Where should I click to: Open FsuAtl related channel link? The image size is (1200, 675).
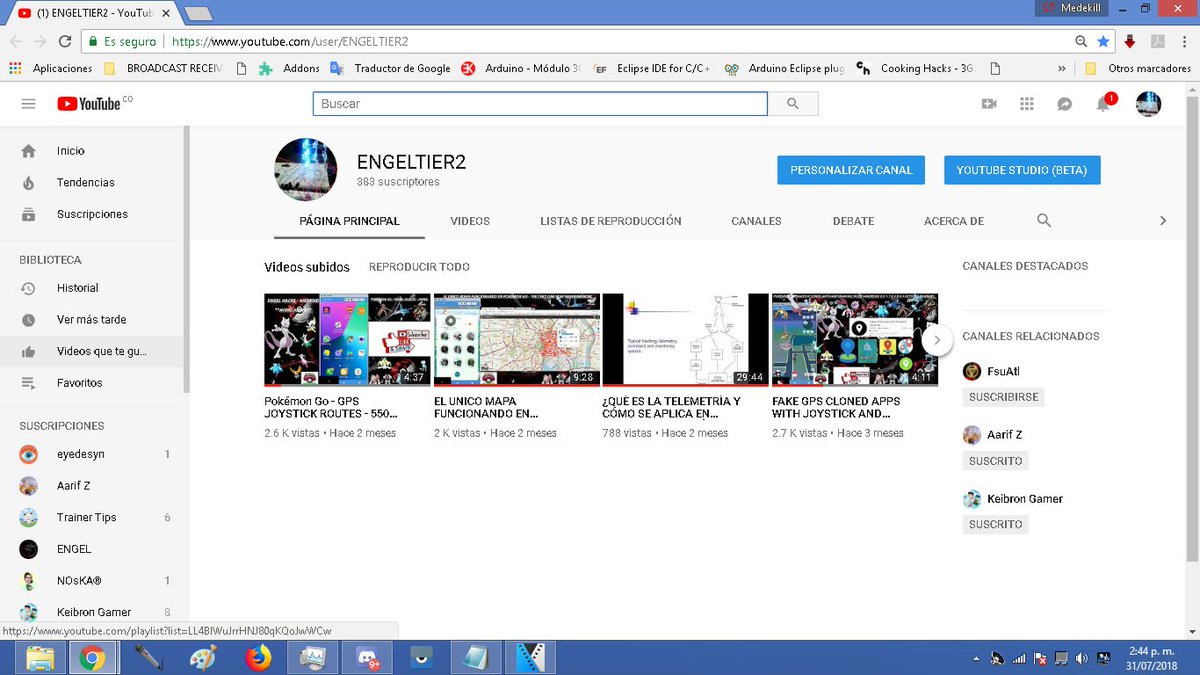tap(1005, 371)
